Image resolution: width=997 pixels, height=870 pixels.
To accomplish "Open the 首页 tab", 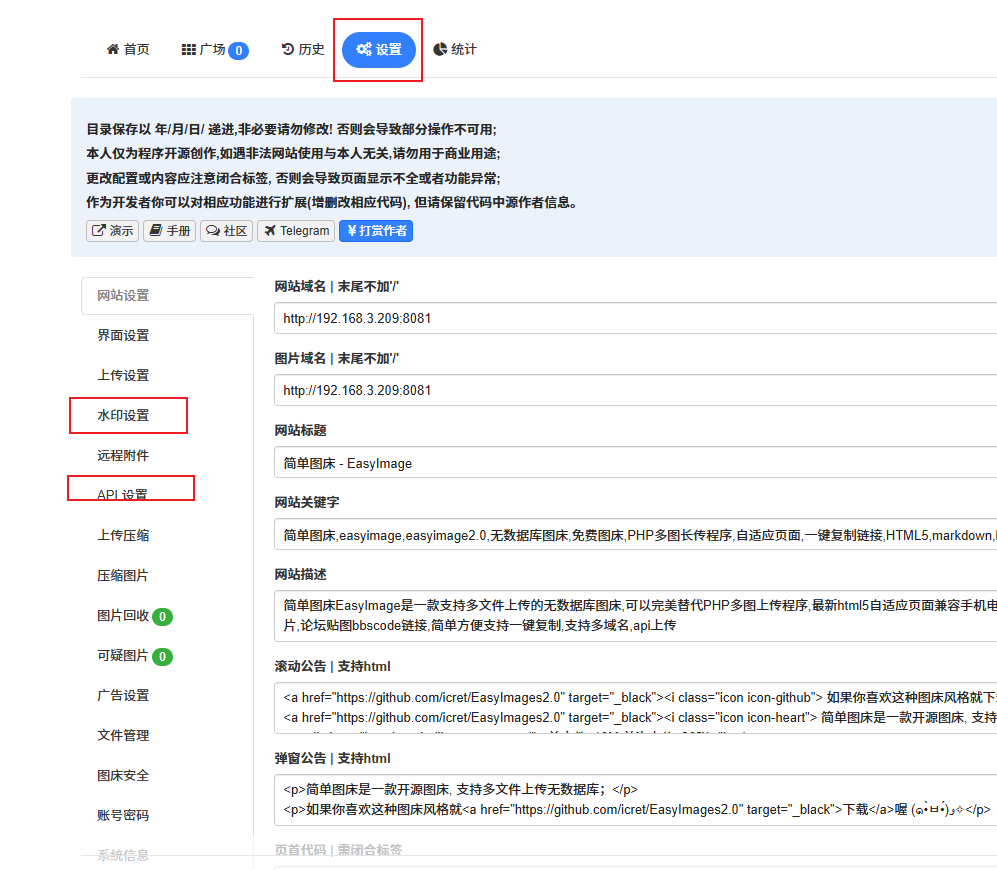I will click(128, 50).
